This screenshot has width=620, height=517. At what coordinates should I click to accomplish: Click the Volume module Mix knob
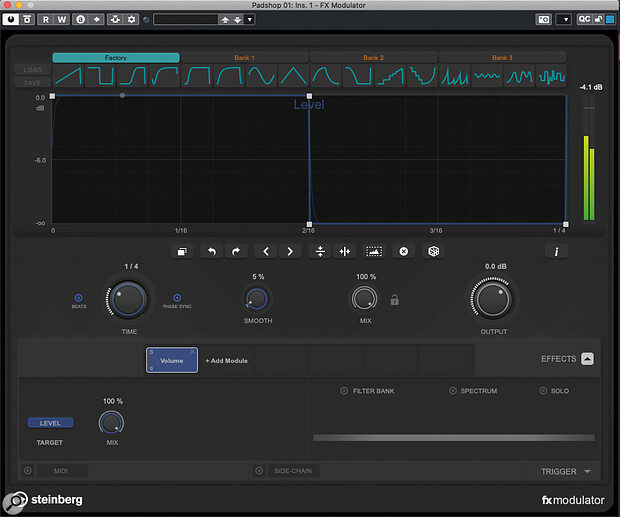[111, 423]
